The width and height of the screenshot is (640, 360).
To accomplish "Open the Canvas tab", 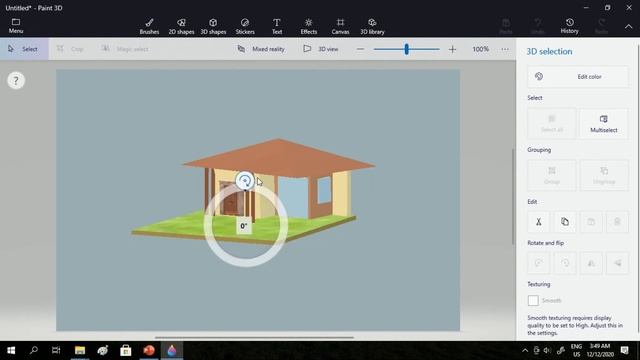I will [340, 26].
